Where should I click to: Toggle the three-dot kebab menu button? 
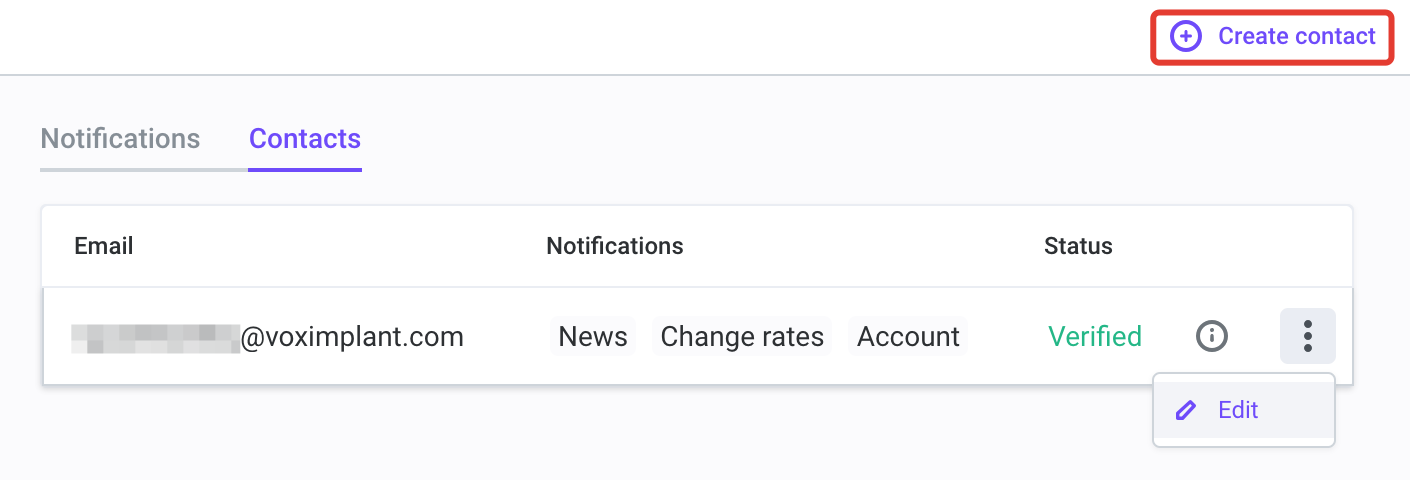click(x=1308, y=336)
